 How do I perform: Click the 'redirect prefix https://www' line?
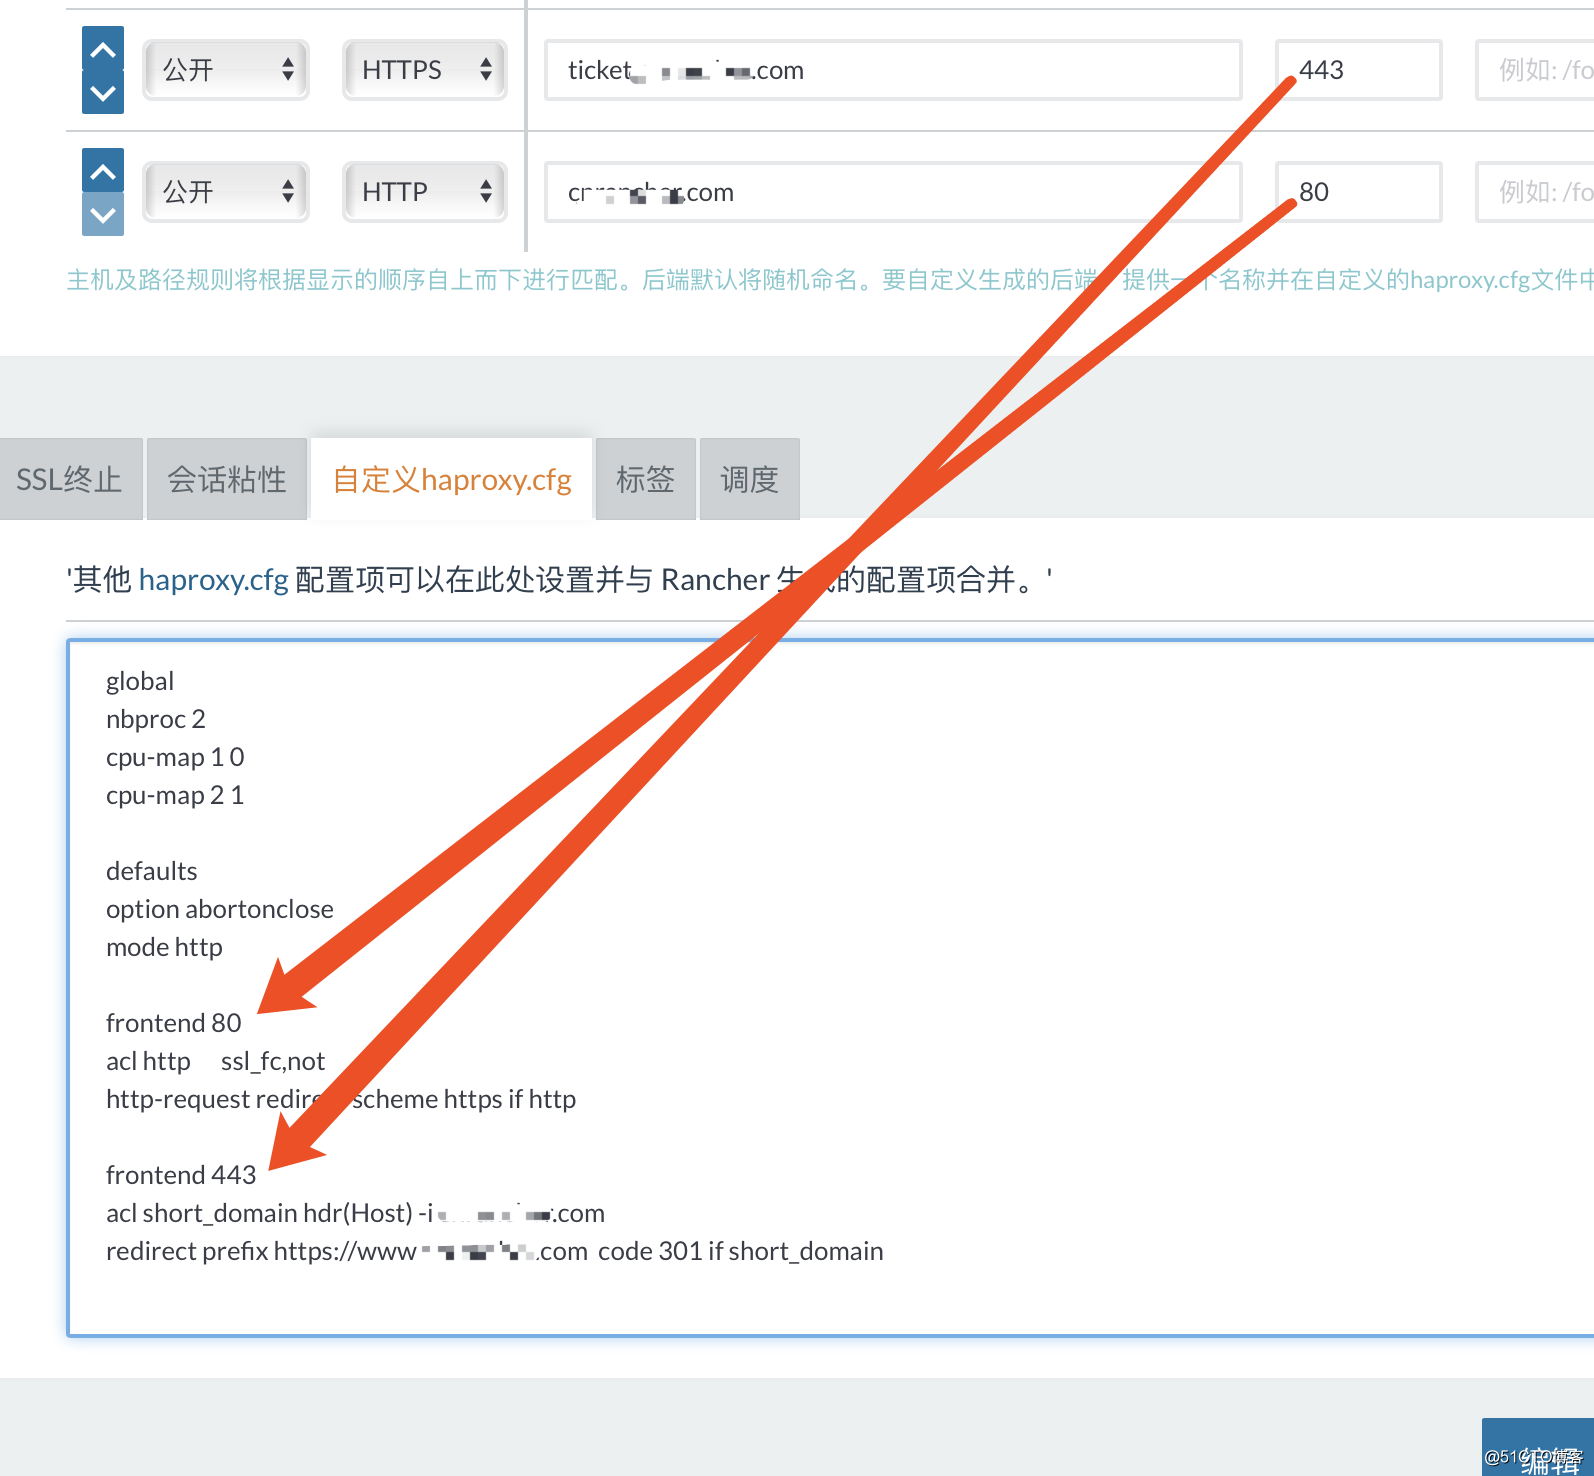point(494,1251)
